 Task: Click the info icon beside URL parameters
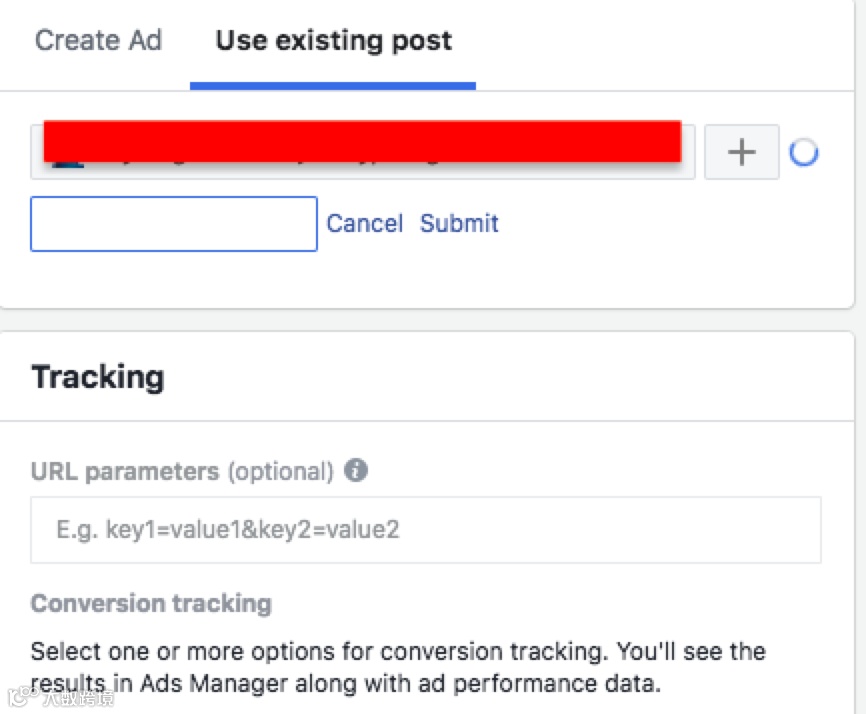point(356,470)
